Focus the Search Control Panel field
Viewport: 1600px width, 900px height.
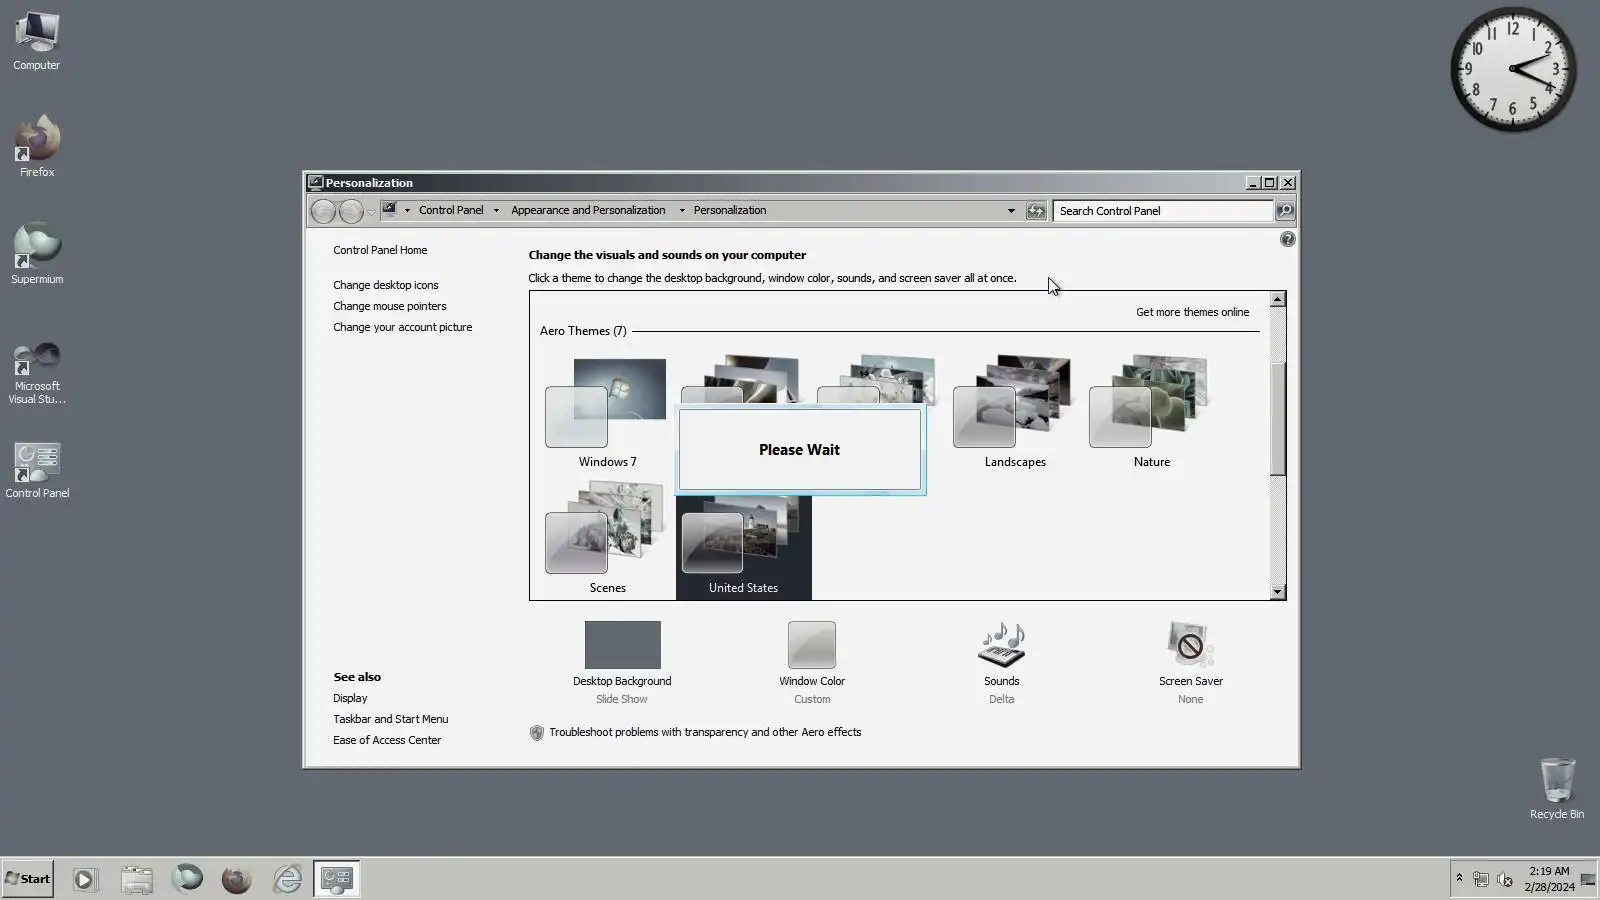pyautogui.click(x=1163, y=211)
